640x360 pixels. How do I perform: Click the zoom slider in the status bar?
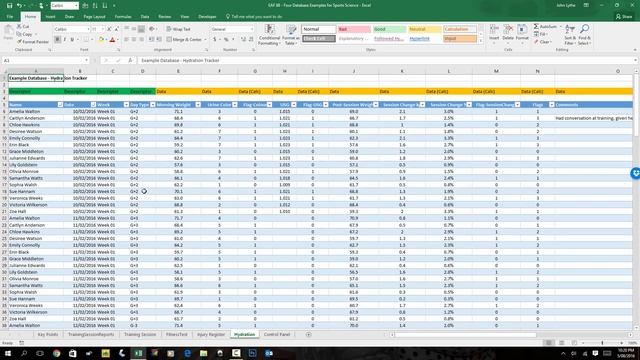(602, 343)
